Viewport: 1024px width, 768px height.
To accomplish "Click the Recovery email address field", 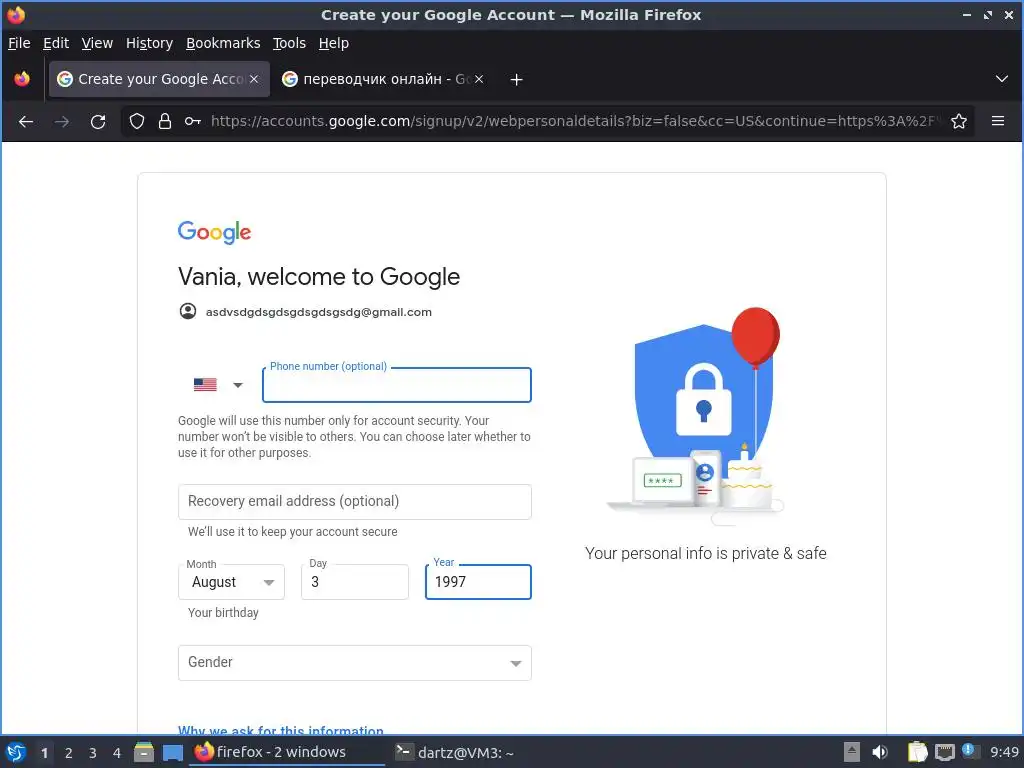I will tap(355, 502).
